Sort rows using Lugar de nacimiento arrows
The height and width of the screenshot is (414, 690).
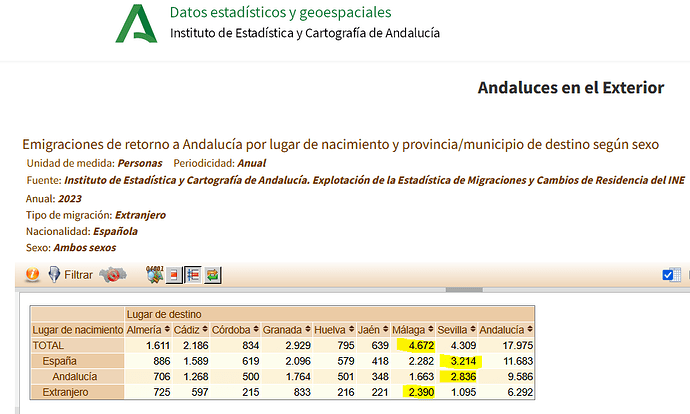119,330
